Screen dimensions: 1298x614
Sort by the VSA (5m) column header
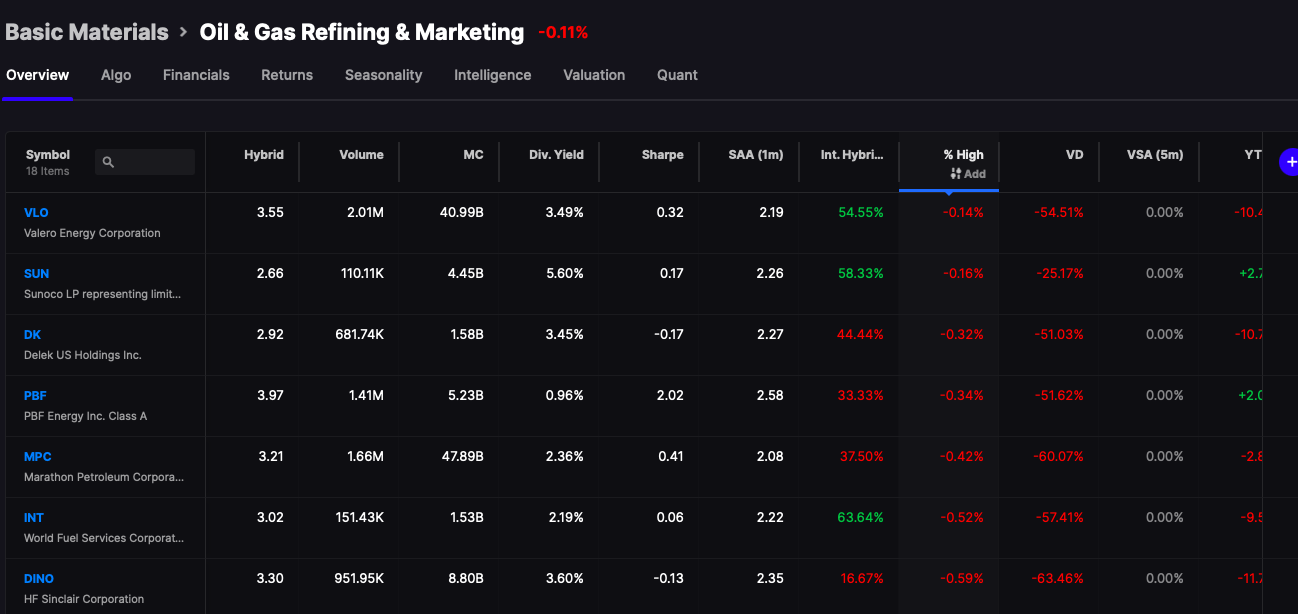click(x=1155, y=155)
